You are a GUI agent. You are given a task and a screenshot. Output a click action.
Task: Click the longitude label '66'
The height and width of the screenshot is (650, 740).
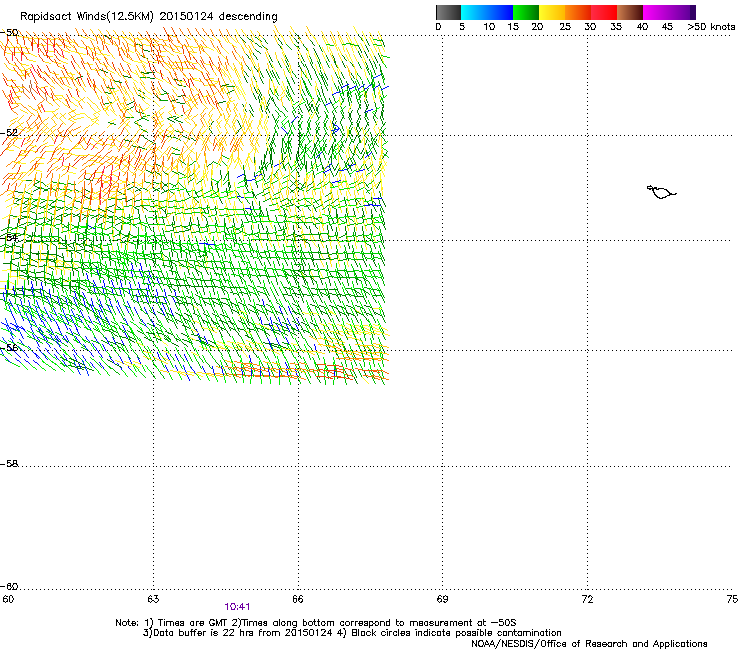click(x=297, y=599)
